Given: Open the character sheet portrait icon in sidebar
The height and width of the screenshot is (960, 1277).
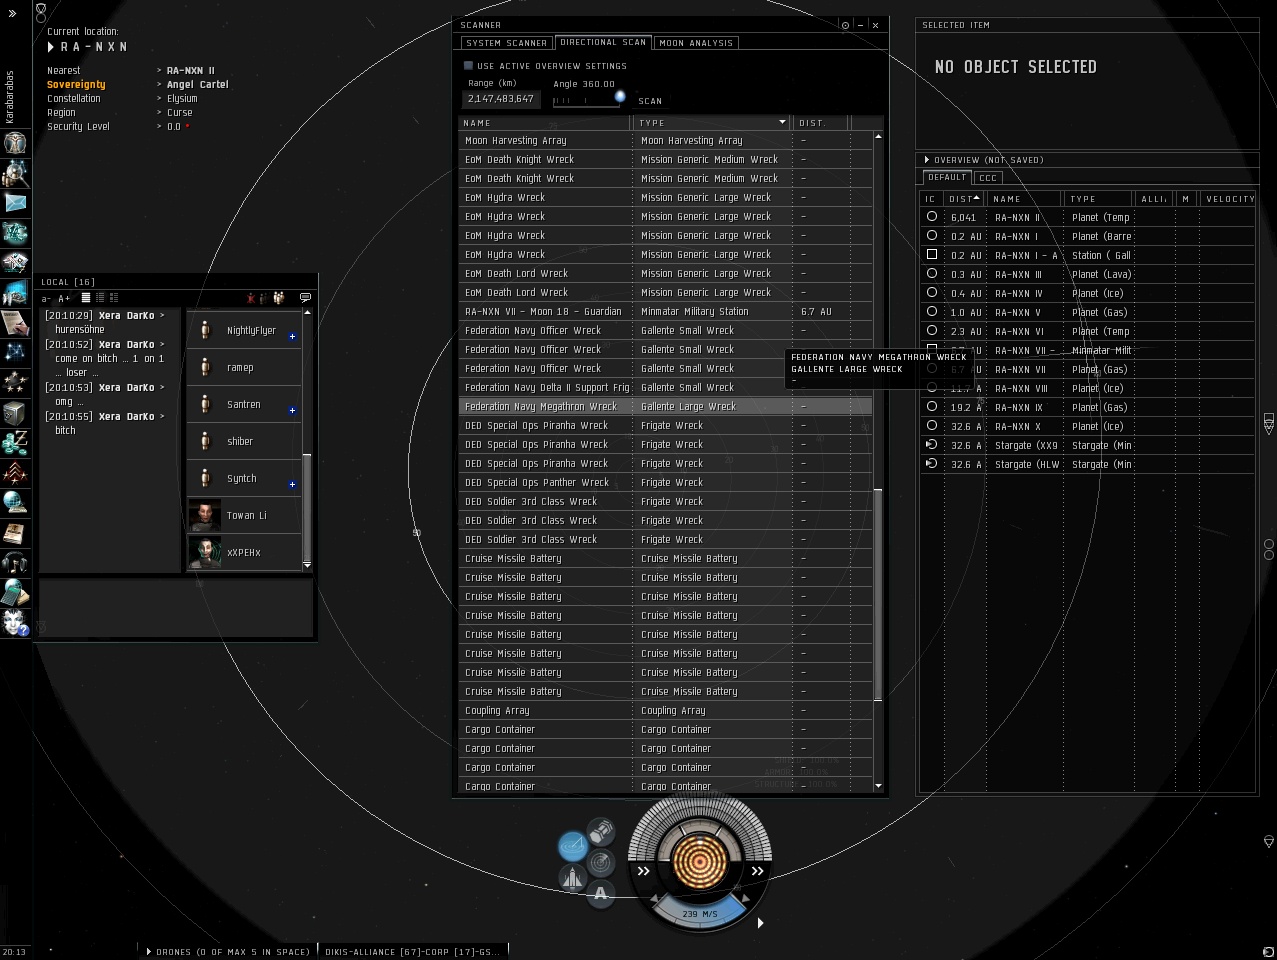Looking at the screenshot, I should pyautogui.click(x=15, y=142).
